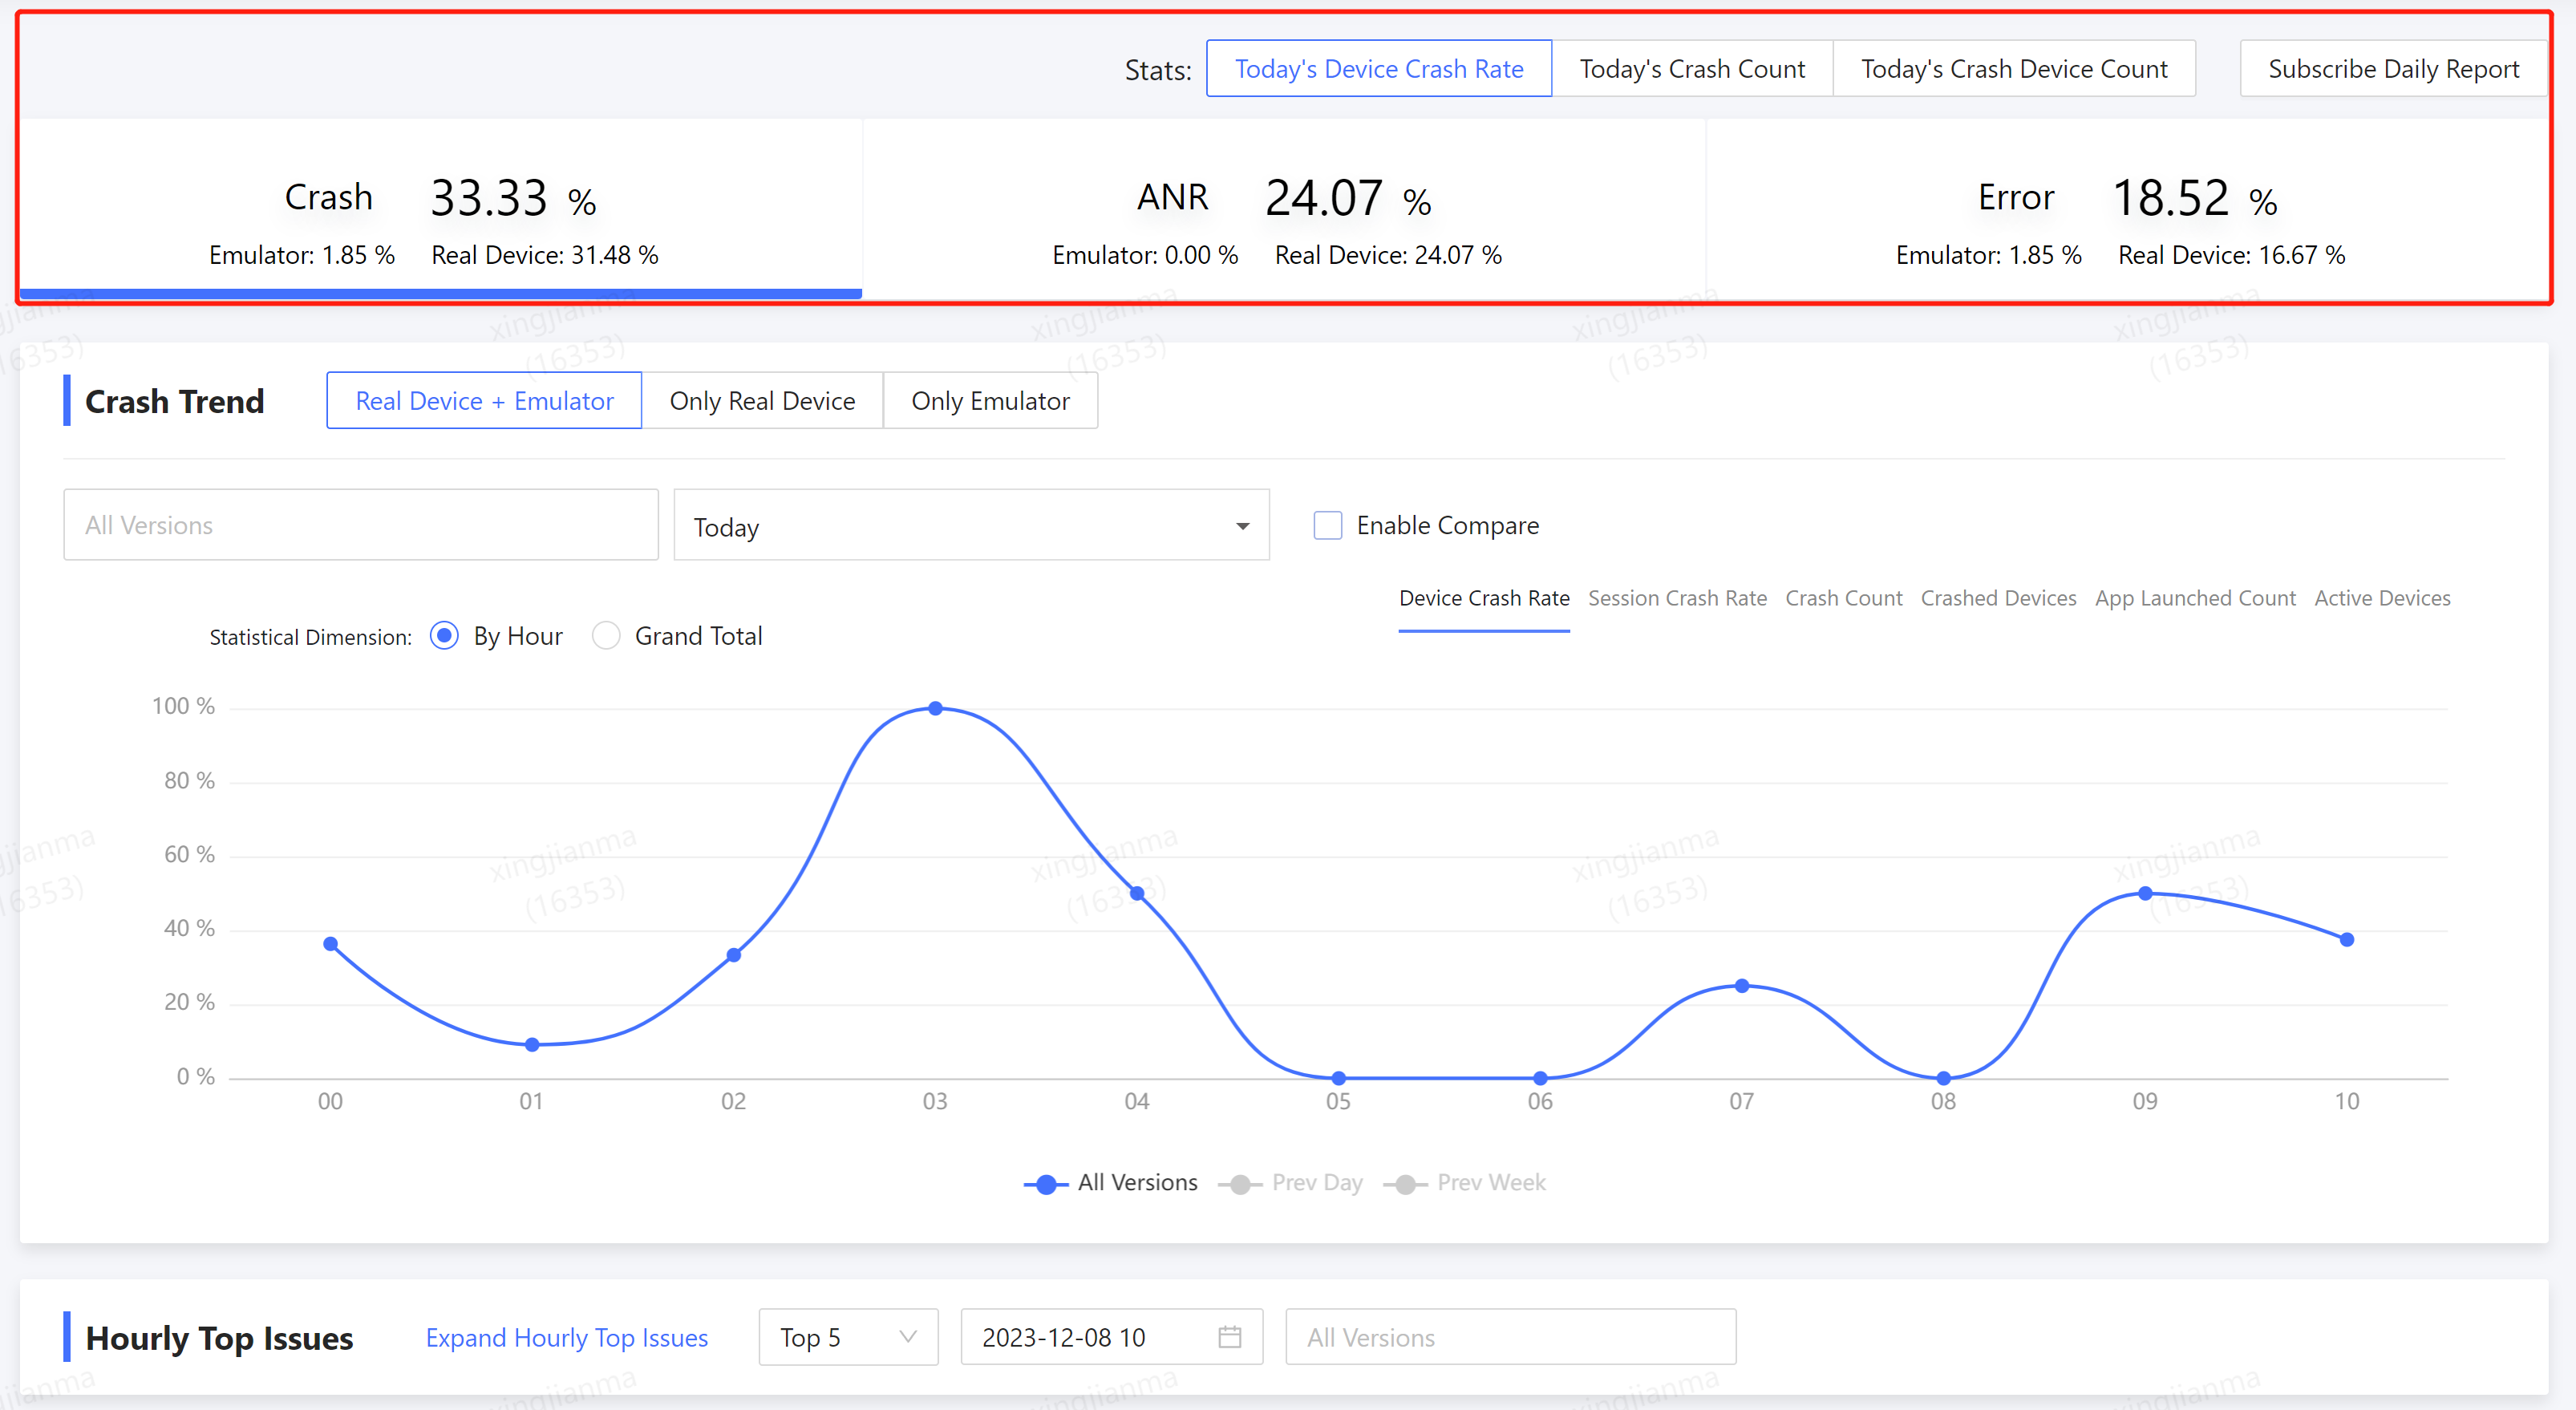Toggle Prev Week legend series
Image resolution: width=2576 pixels, height=1410 pixels.
point(1465,1183)
